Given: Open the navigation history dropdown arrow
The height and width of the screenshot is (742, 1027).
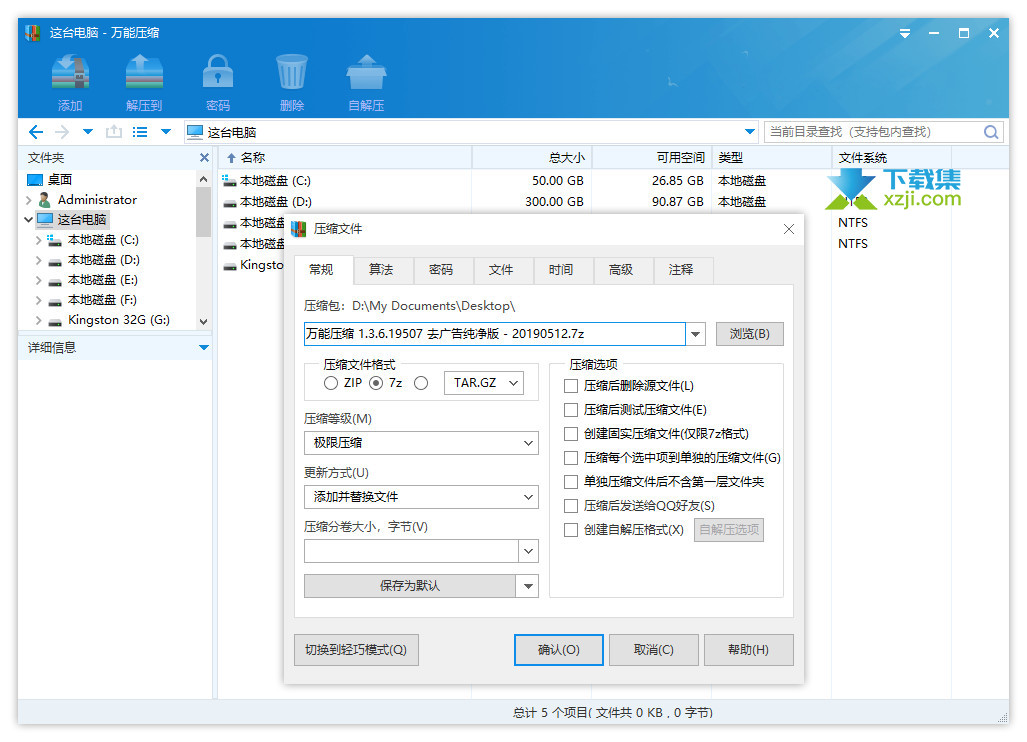Looking at the screenshot, I should pos(88,132).
